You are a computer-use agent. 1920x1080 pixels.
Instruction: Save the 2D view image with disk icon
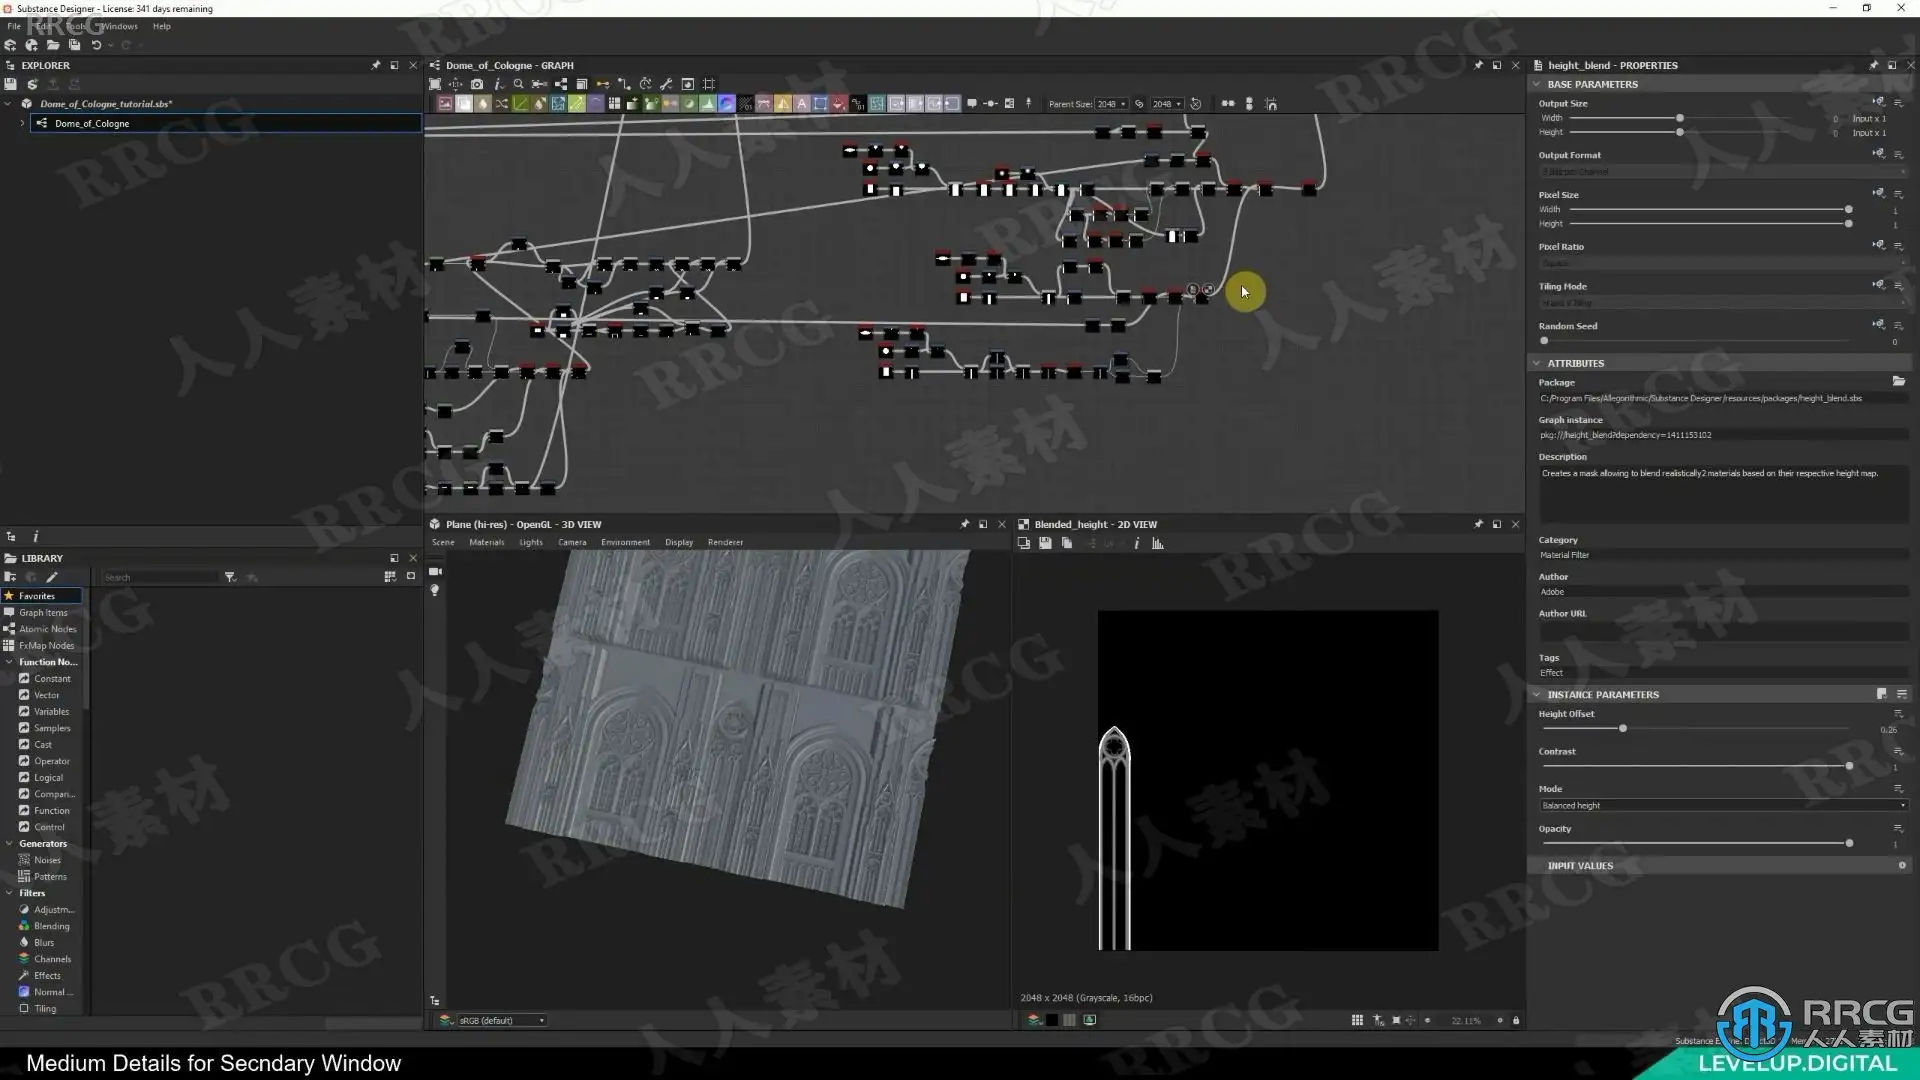(1045, 543)
